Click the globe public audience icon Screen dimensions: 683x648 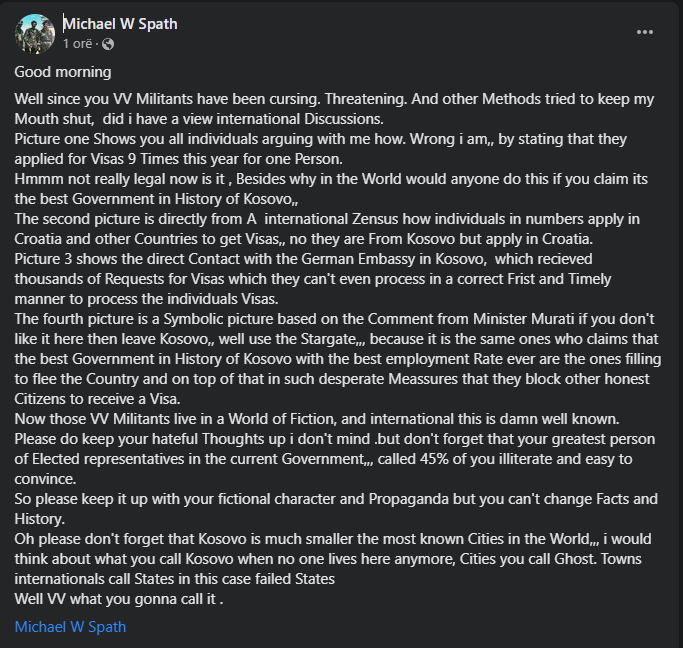[x=108, y=44]
